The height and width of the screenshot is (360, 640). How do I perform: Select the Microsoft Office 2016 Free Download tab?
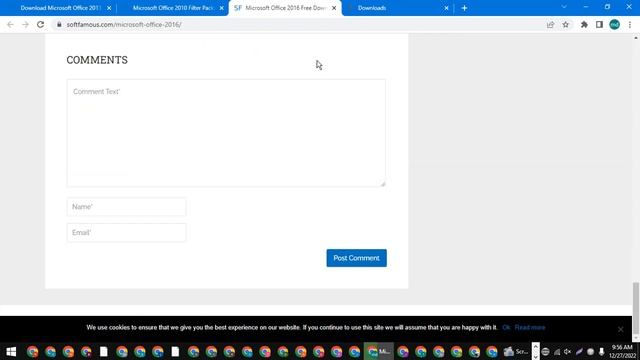click(x=284, y=8)
